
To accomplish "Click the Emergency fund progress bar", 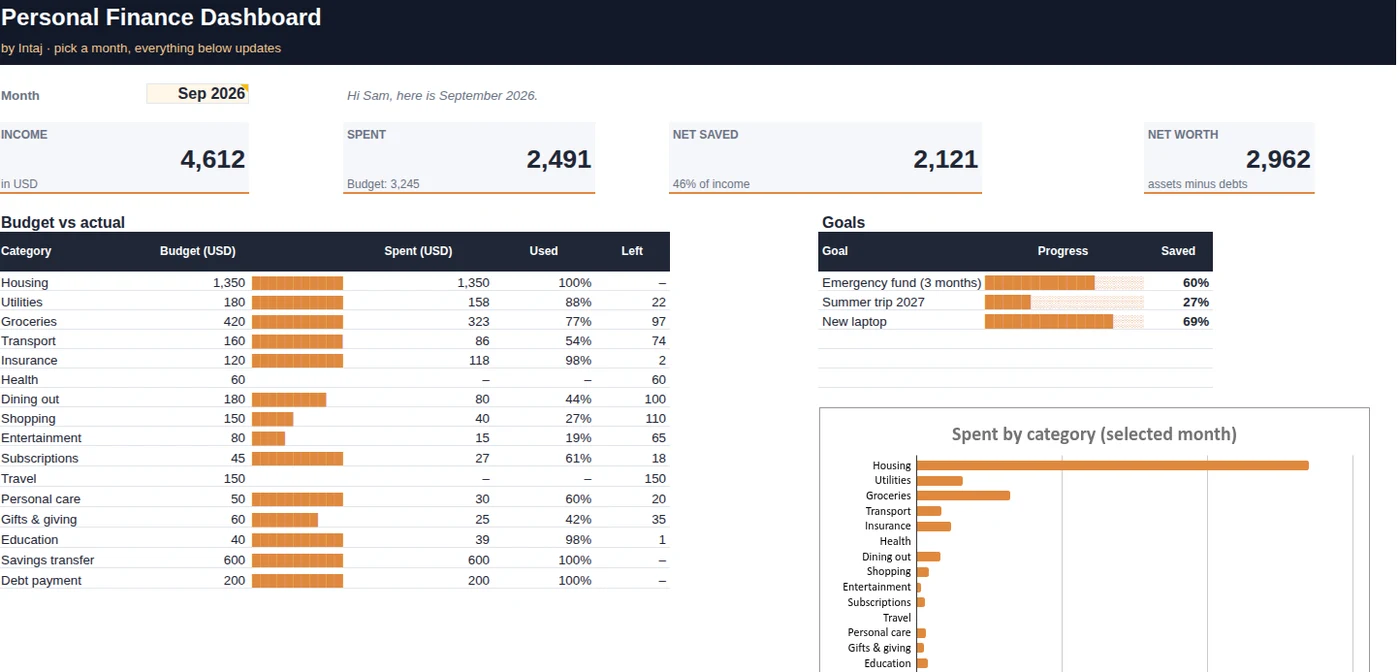I will click(1064, 283).
